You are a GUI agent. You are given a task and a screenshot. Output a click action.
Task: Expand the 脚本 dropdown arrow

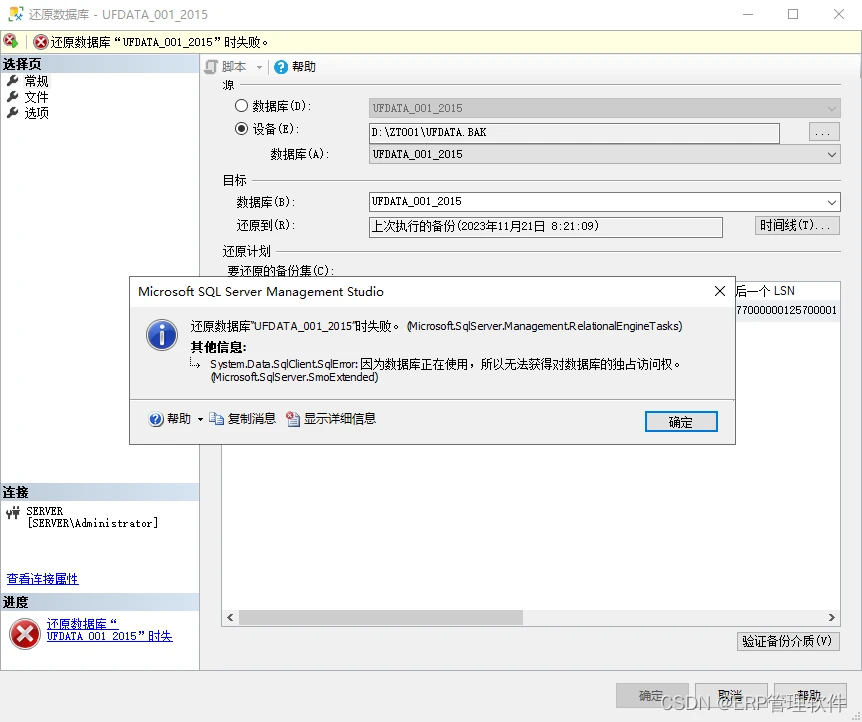[x=259, y=67]
